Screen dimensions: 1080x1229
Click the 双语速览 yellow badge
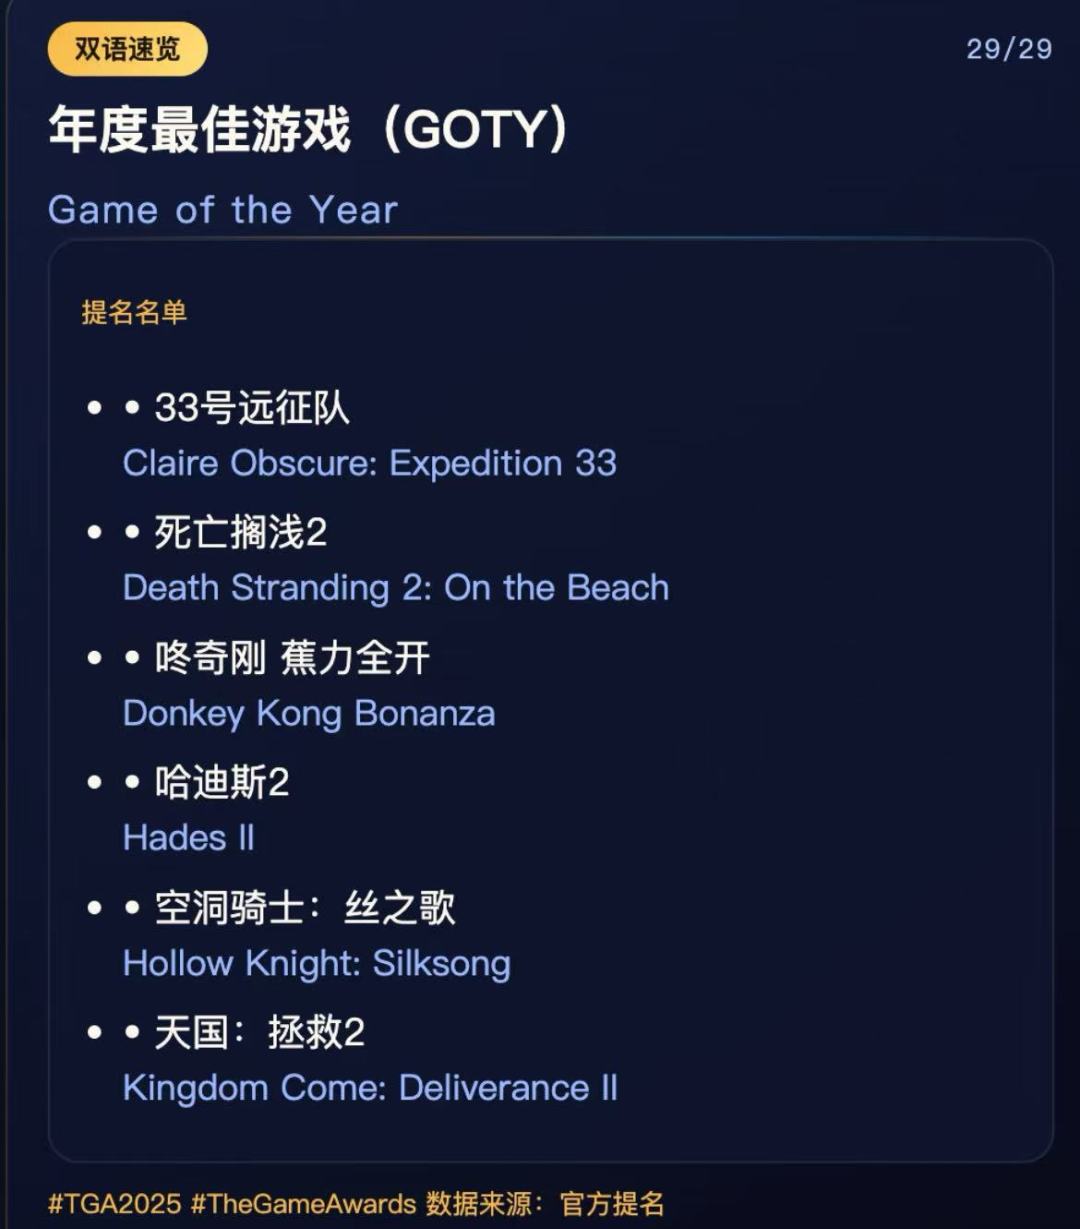[x=127, y=49]
